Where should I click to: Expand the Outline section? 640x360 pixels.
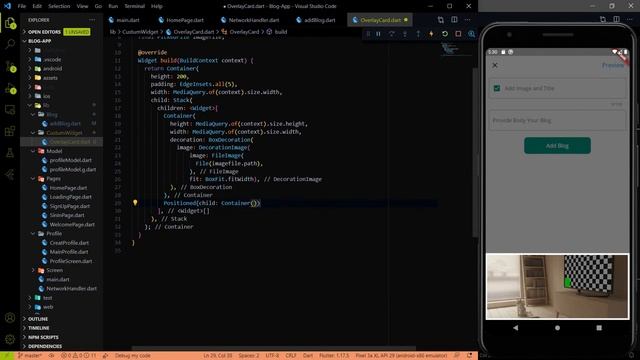(x=38, y=319)
